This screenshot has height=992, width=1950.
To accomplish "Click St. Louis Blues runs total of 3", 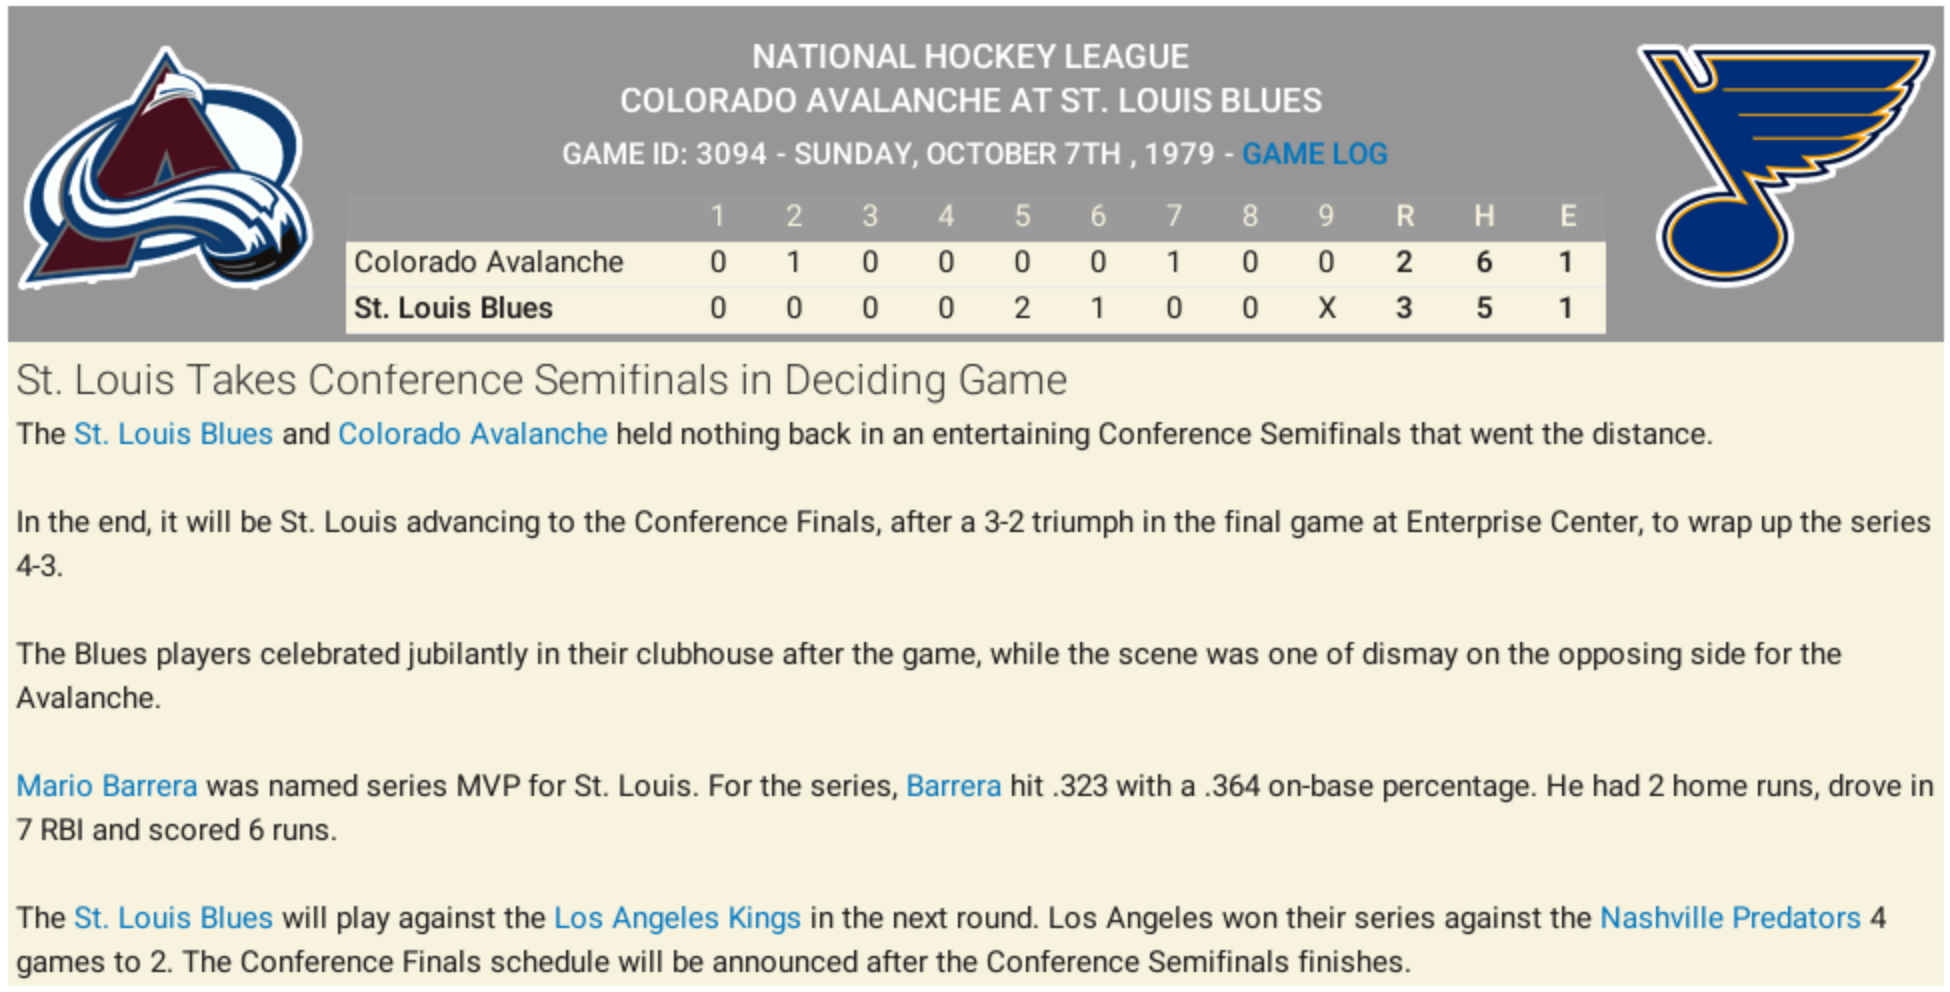I will (x=1404, y=308).
